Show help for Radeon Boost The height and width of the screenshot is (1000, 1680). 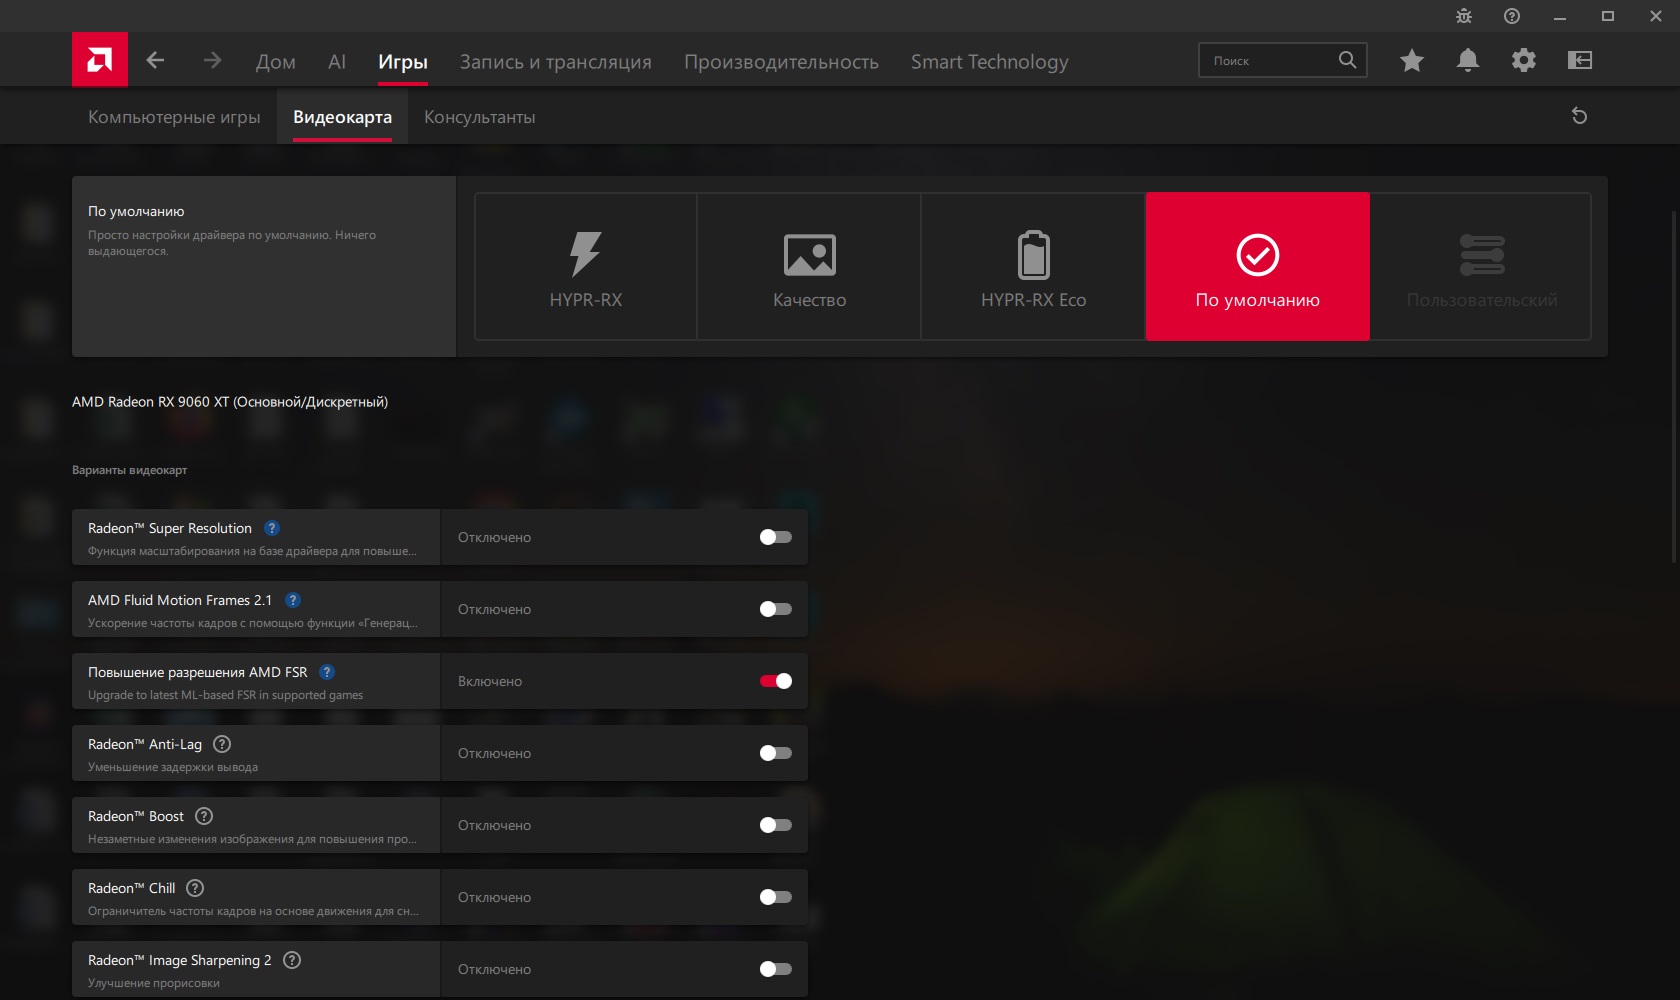[204, 816]
